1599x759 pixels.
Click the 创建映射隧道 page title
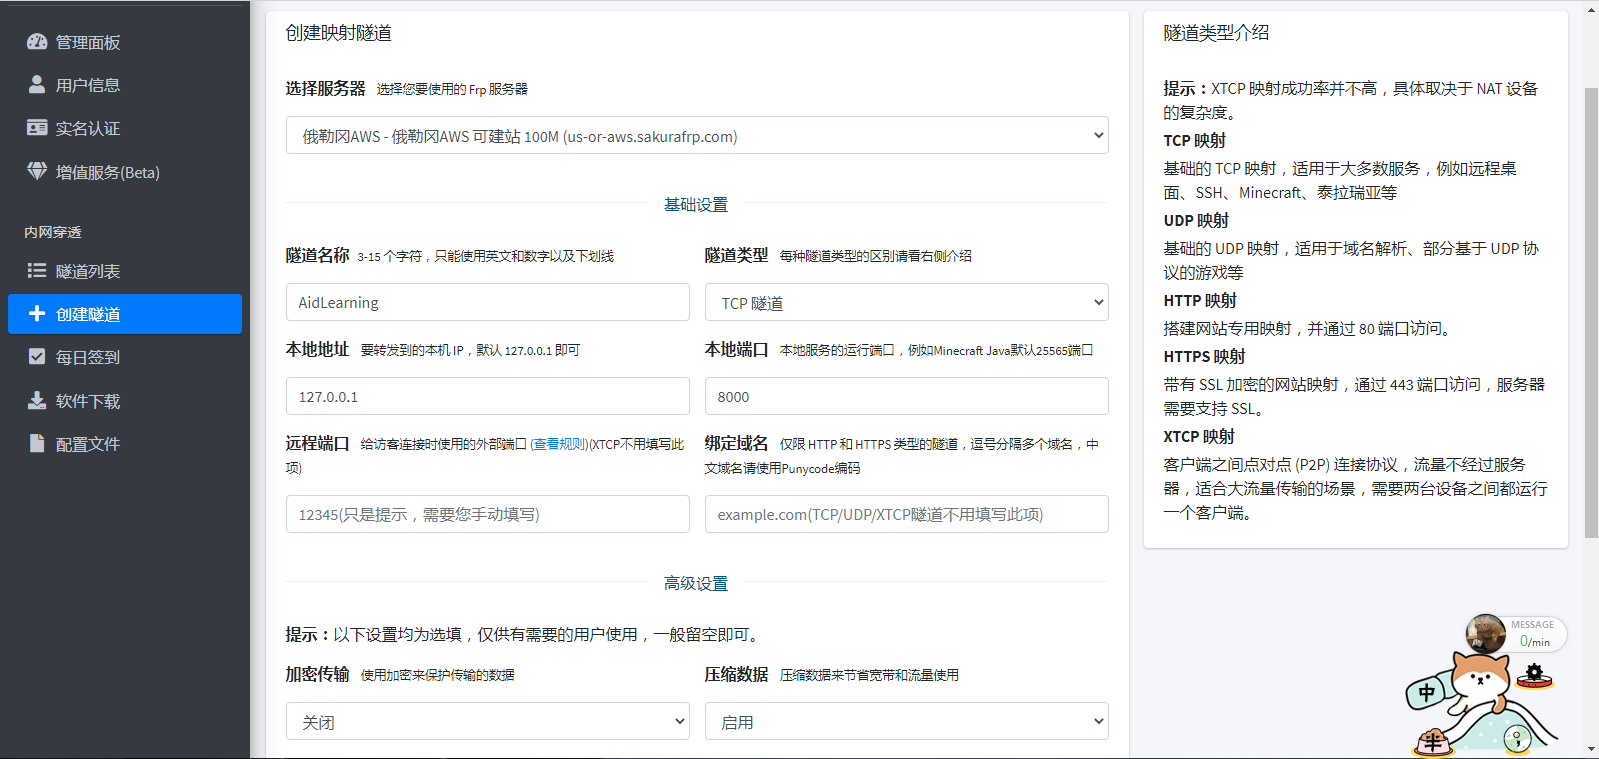(x=339, y=33)
